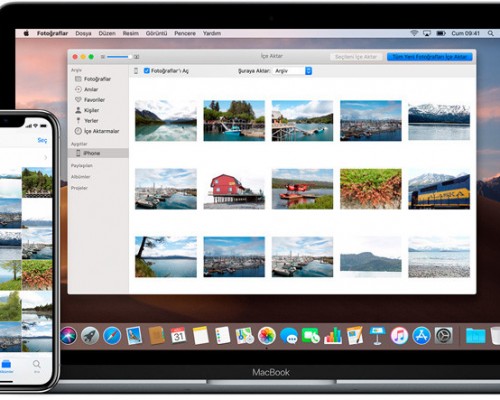This screenshot has width=500, height=400.
Task: Open the Resim menu
Action: point(131,33)
